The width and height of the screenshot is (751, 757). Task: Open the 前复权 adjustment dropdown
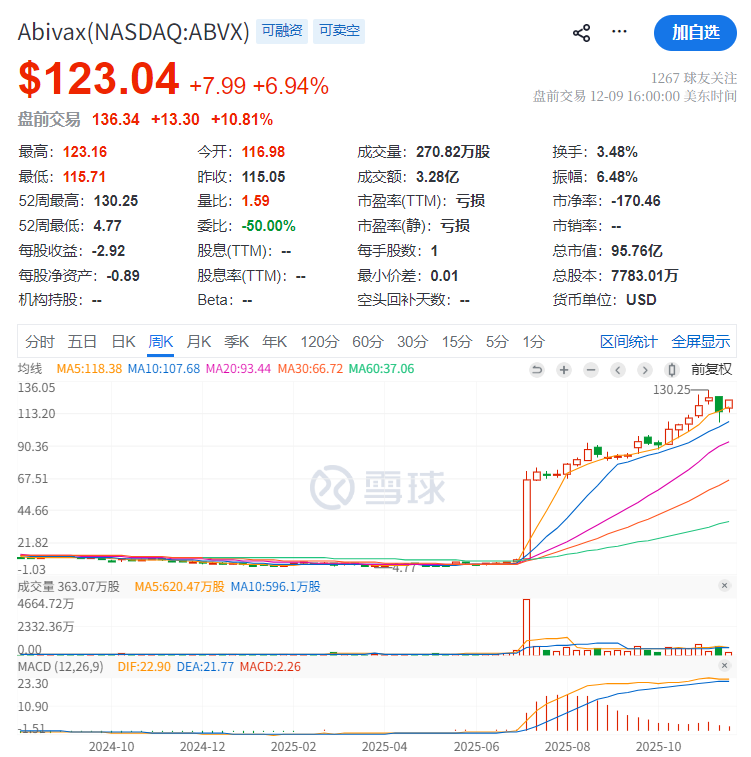(x=711, y=369)
